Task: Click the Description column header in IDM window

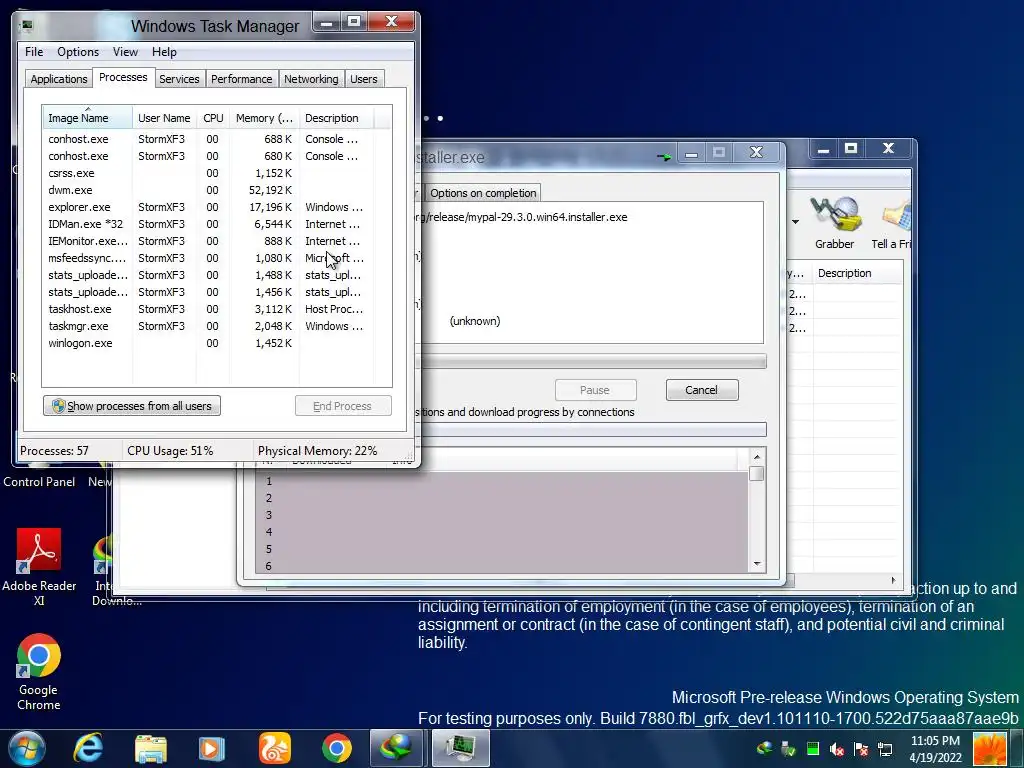Action: pos(857,273)
